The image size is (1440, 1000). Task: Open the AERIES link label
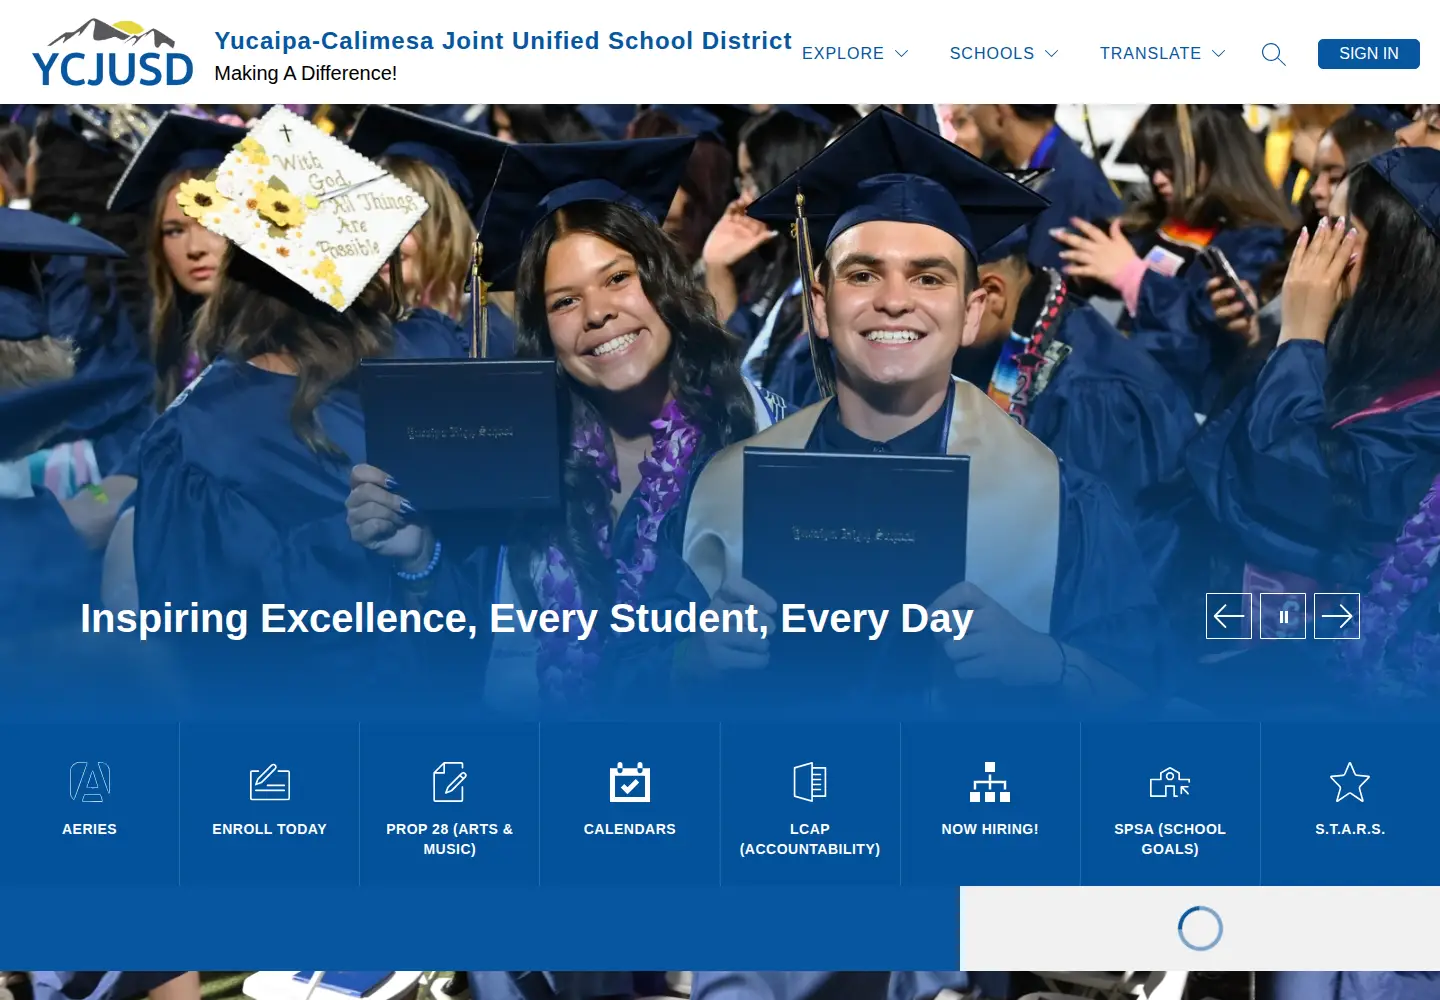[90, 829]
